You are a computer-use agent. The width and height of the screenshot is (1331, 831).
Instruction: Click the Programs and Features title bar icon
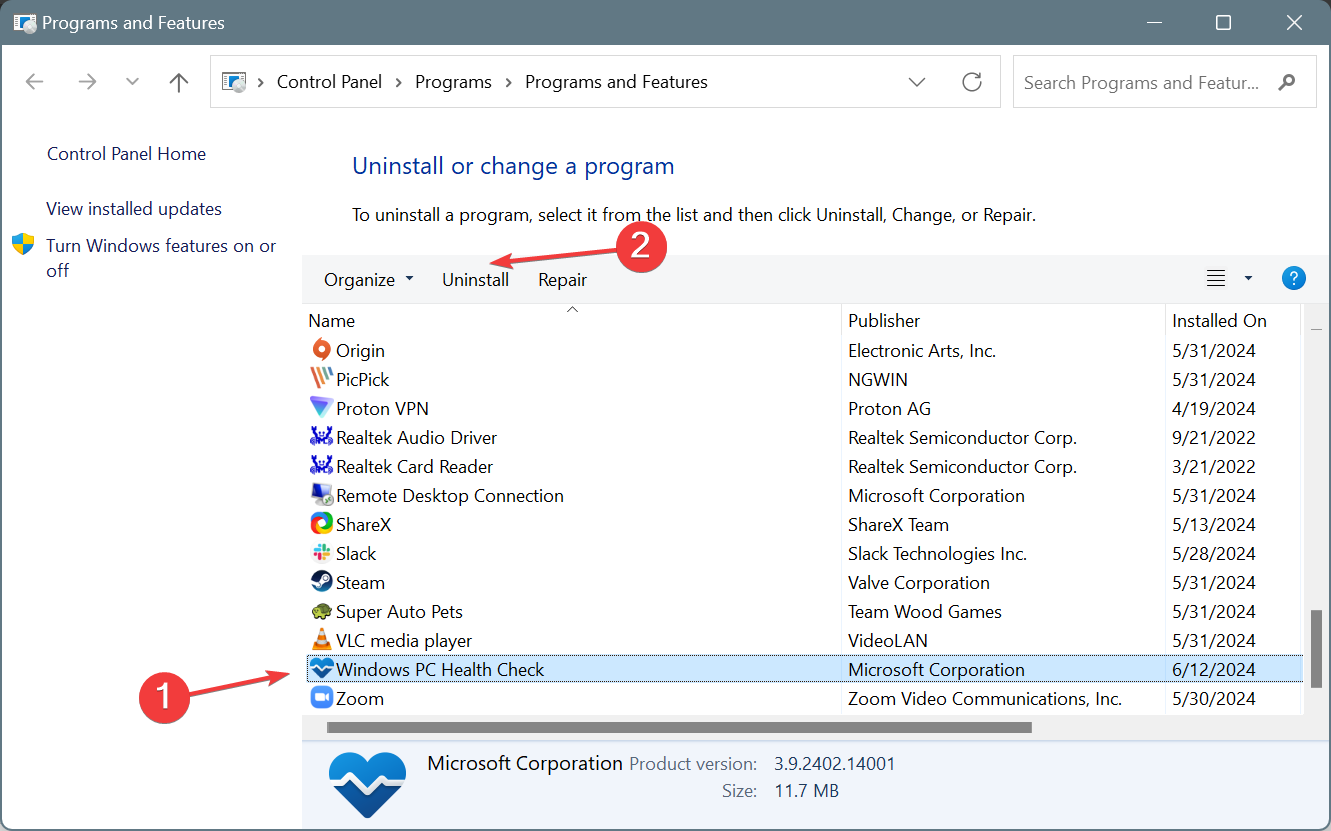[24, 22]
